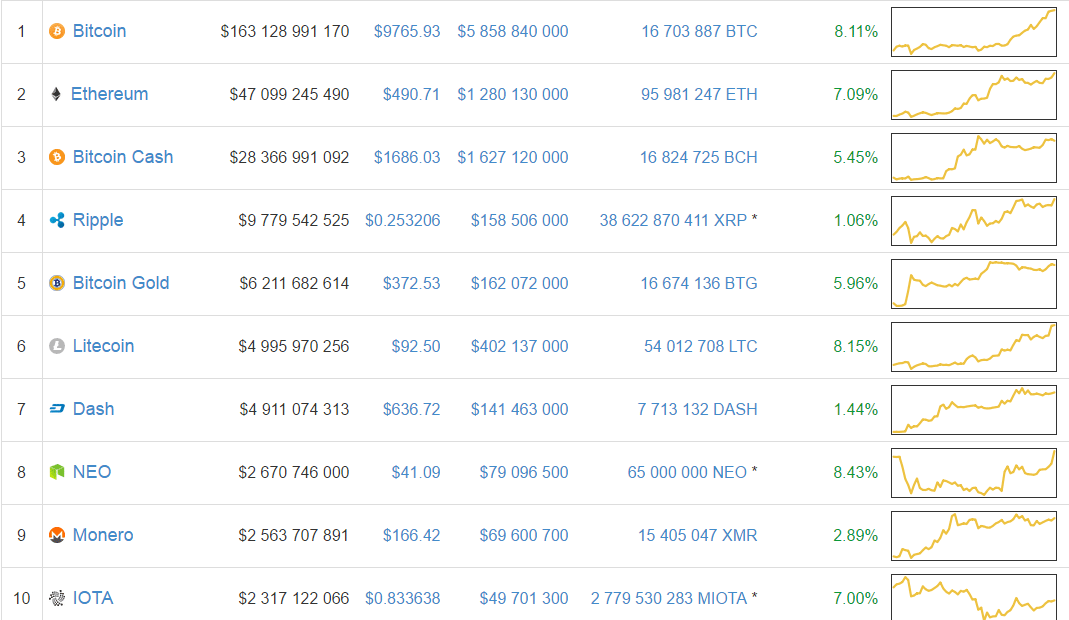Click Ethereum volume $1 280 130 000
Viewport: 1069px width, 620px height.
[x=513, y=94]
